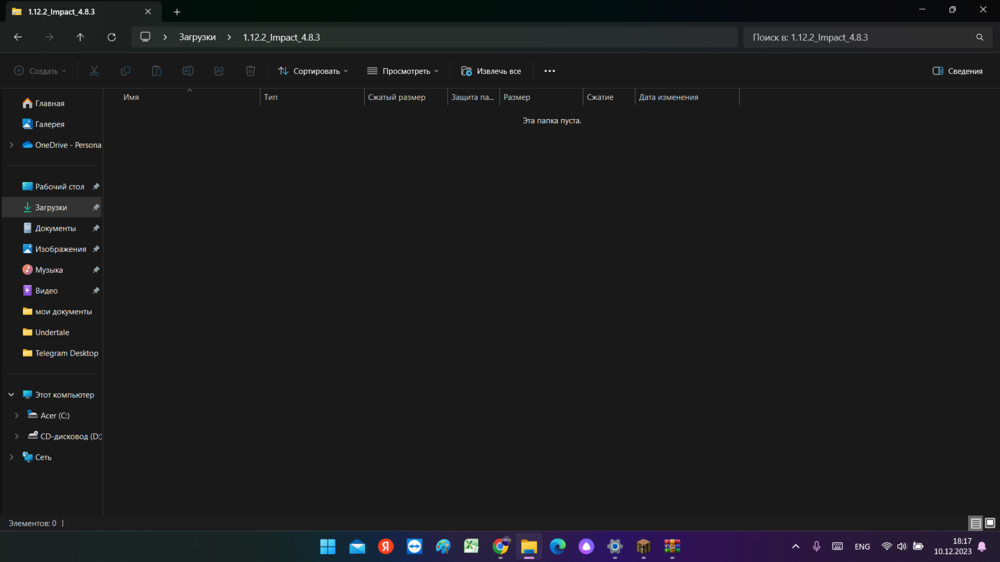Viewport: 1000px width, 562px height.
Task: Expand the OneDrive - Personal node
Action: [x=11, y=145]
